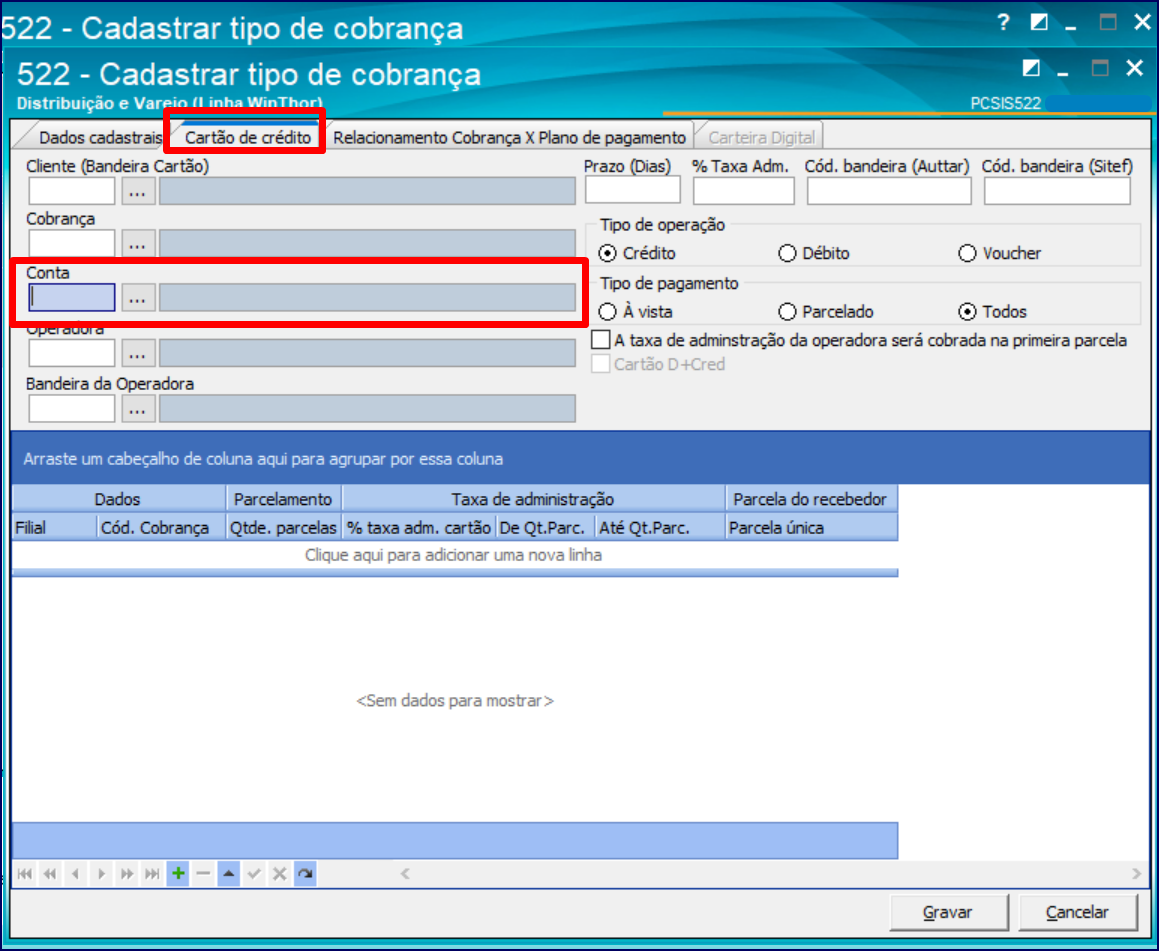Click the edit record up-arrow icon
1159x951 pixels.
pos(229,874)
